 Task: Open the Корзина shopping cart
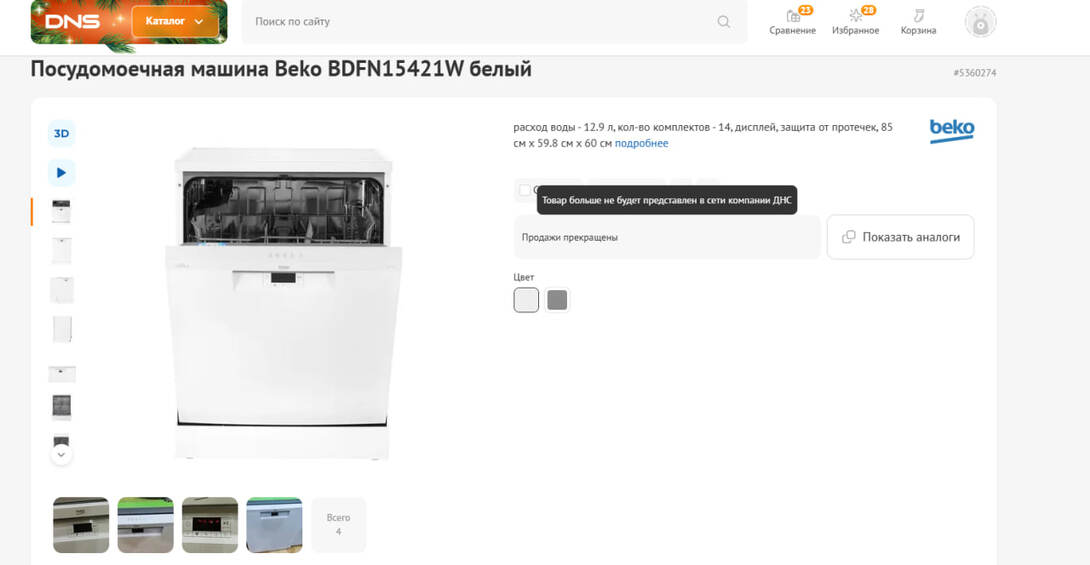click(918, 21)
